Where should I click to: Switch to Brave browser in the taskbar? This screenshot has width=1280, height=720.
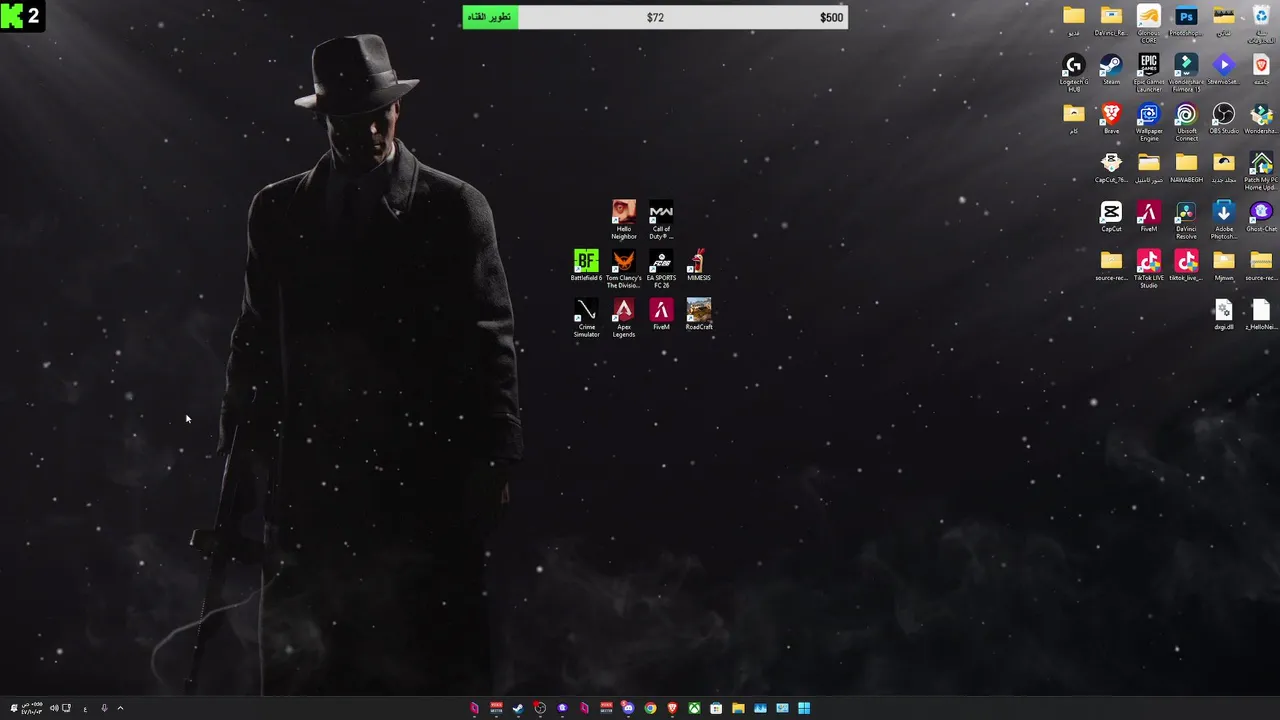point(672,708)
